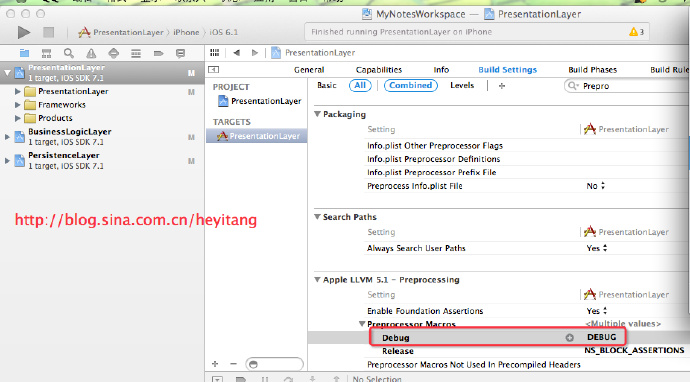Collapse the Packaging section

317,114
